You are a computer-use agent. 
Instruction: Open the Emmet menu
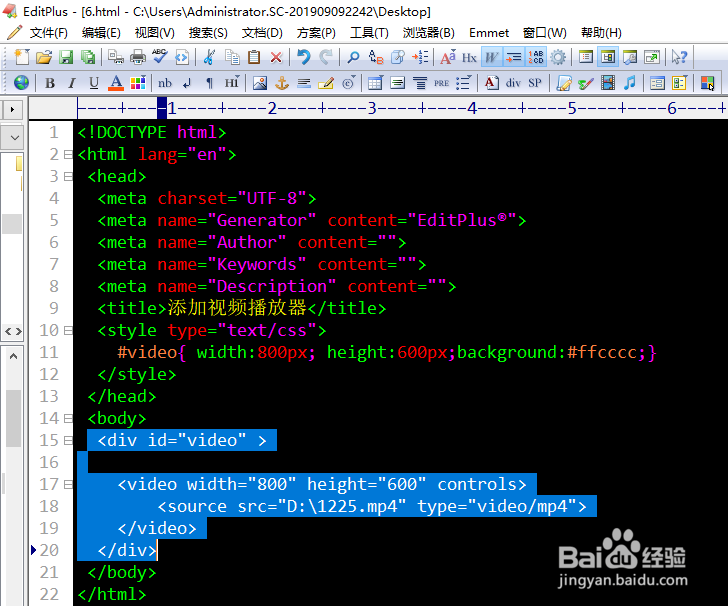click(489, 33)
